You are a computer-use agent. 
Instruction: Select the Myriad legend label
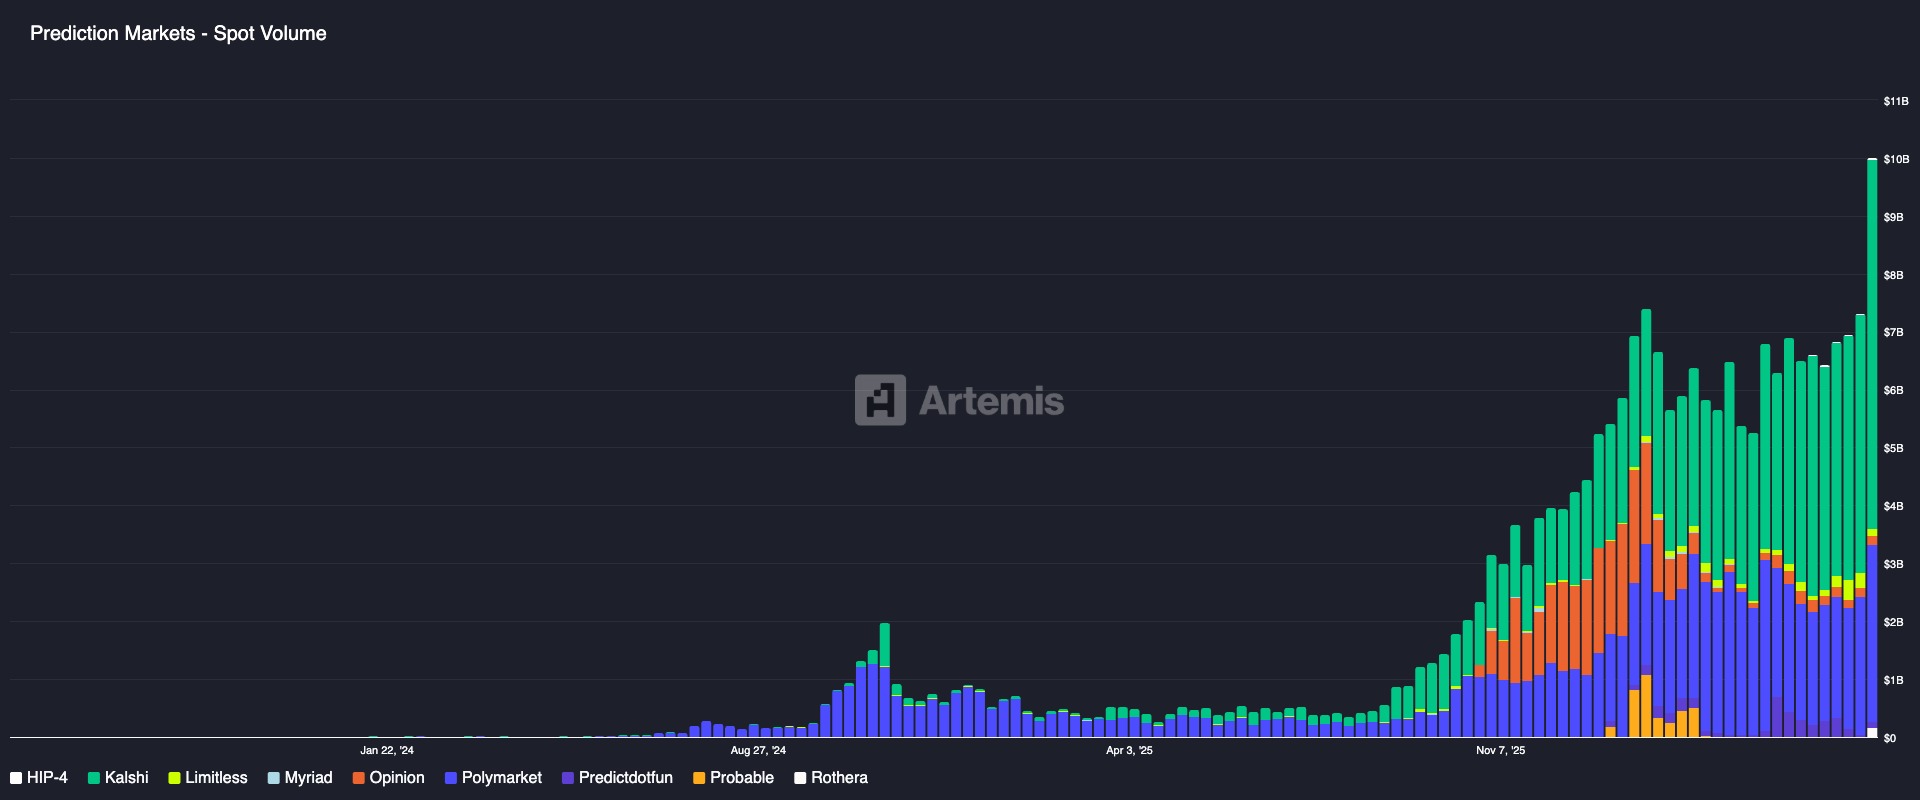tap(308, 778)
